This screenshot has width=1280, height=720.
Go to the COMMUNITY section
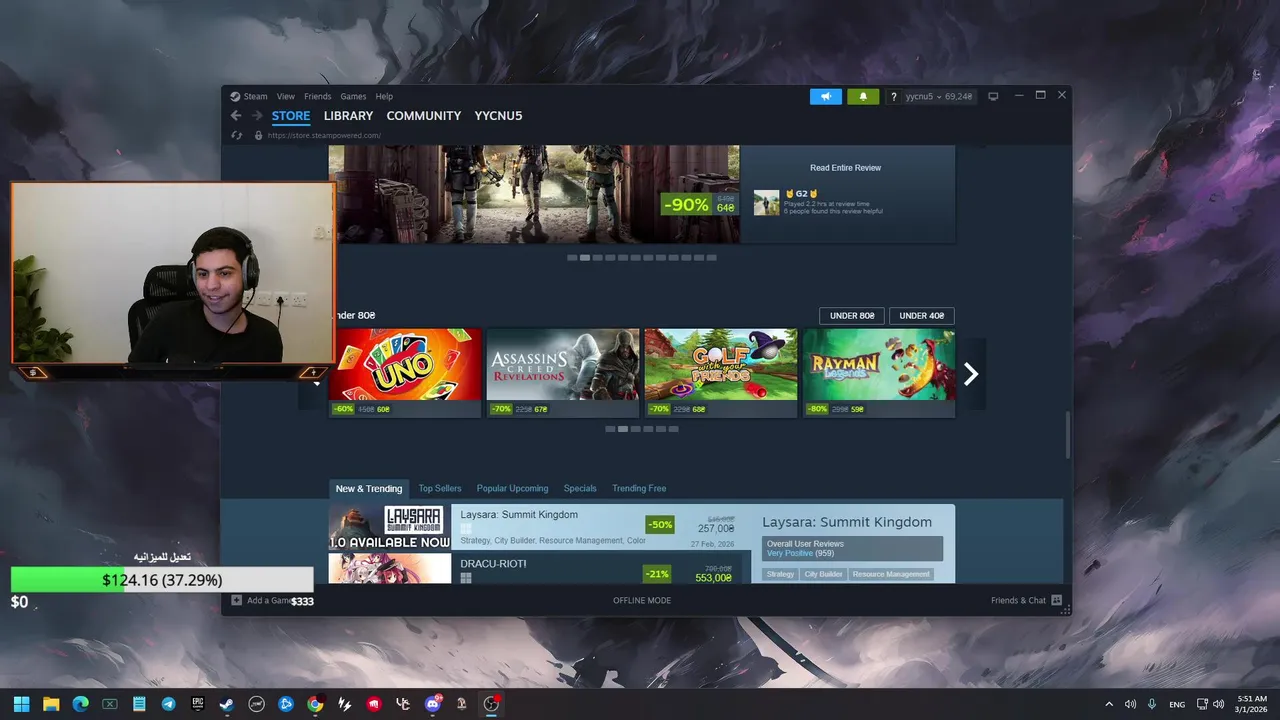[x=424, y=116]
